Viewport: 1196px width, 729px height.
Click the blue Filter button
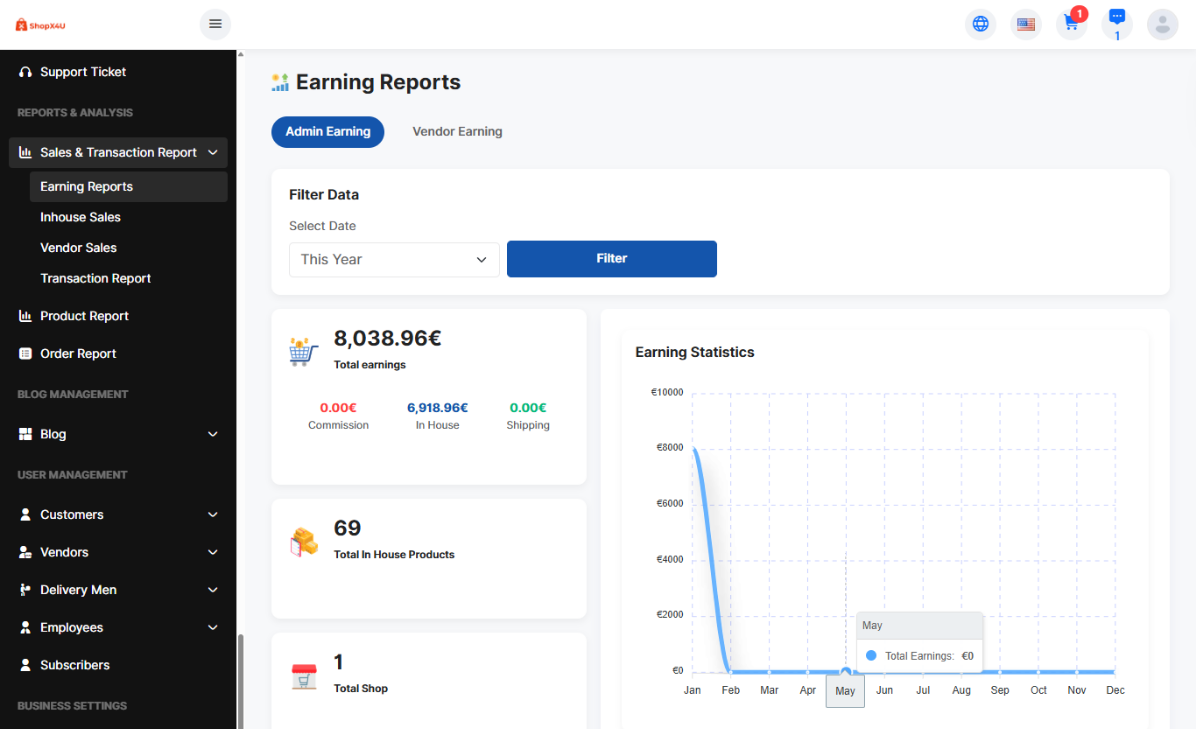click(x=611, y=258)
